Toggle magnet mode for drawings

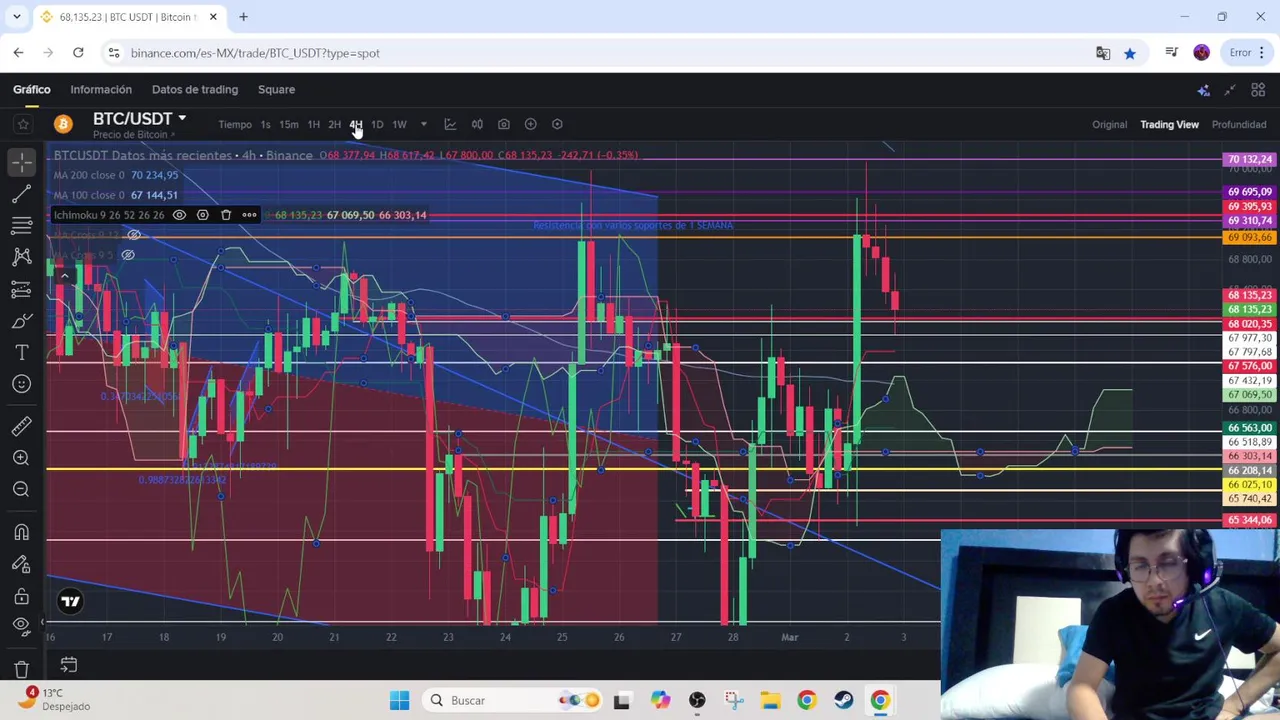22,532
